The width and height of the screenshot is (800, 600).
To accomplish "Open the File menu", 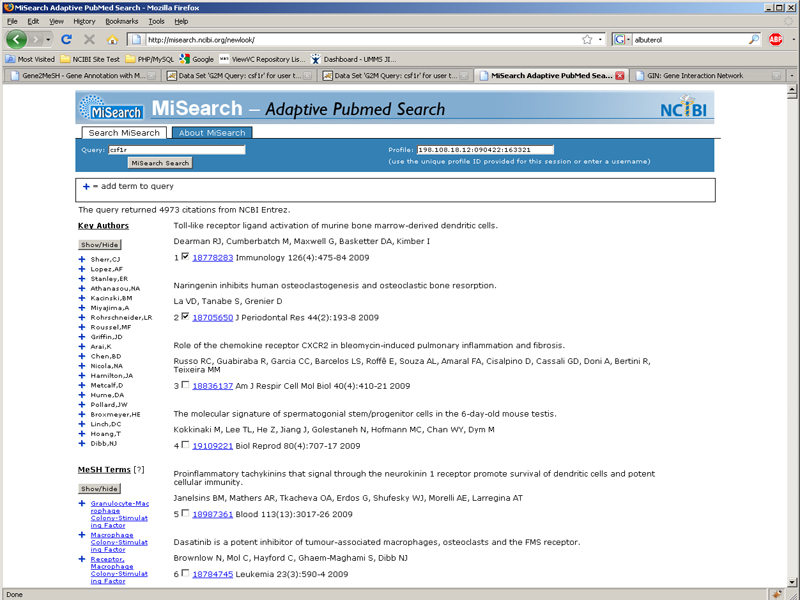I will (12, 21).
